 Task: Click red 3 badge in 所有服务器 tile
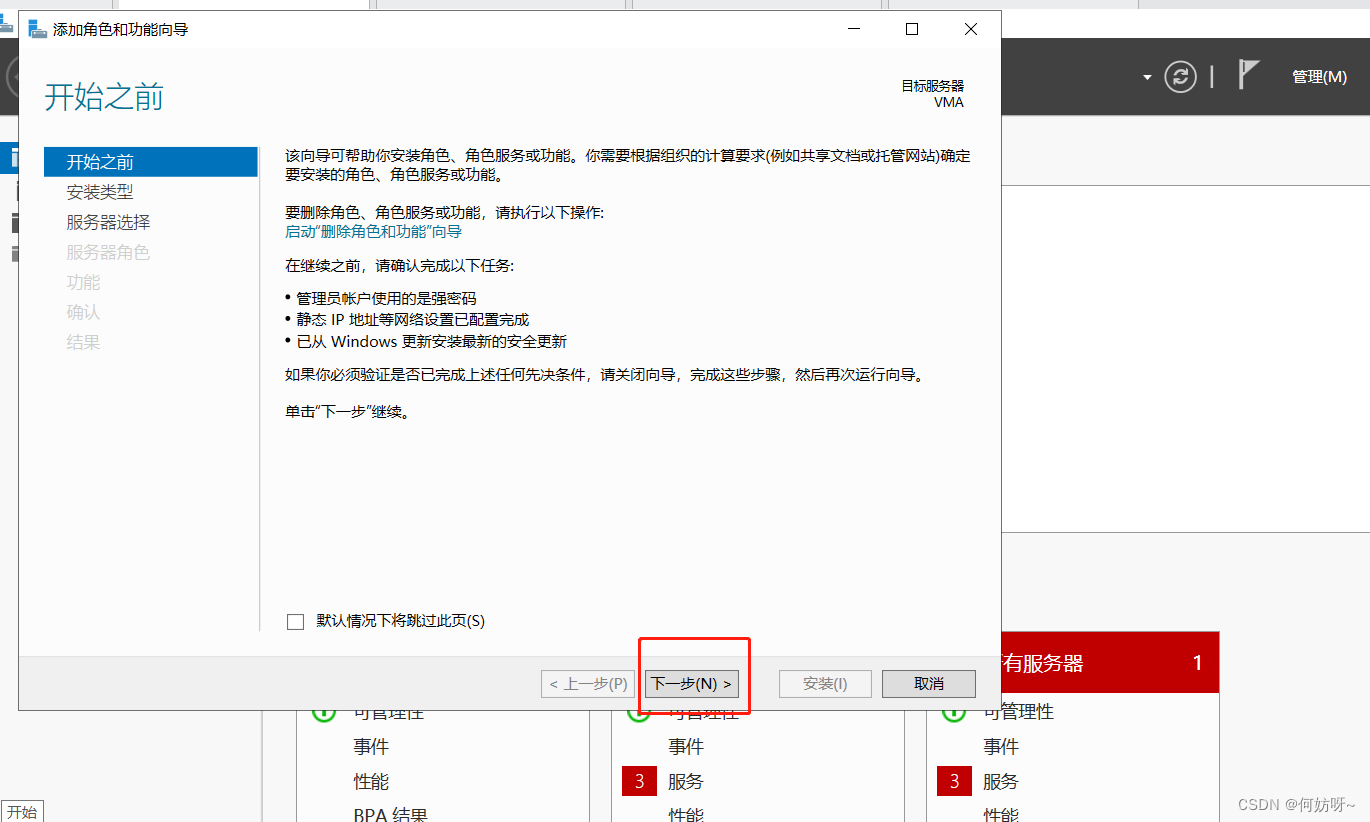(x=954, y=781)
